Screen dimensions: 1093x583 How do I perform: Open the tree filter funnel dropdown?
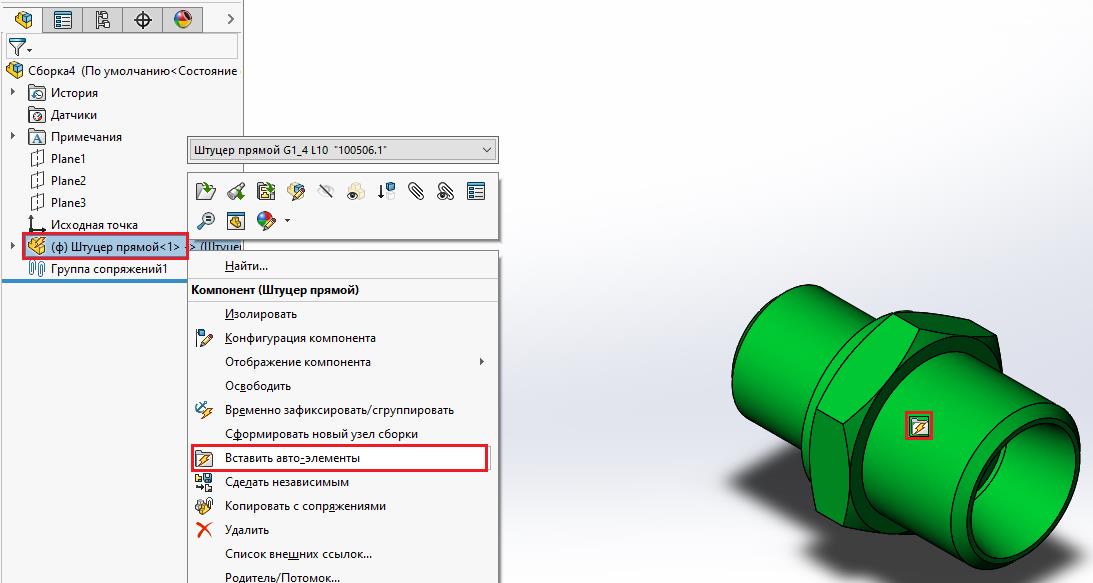click(x=19, y=47)
